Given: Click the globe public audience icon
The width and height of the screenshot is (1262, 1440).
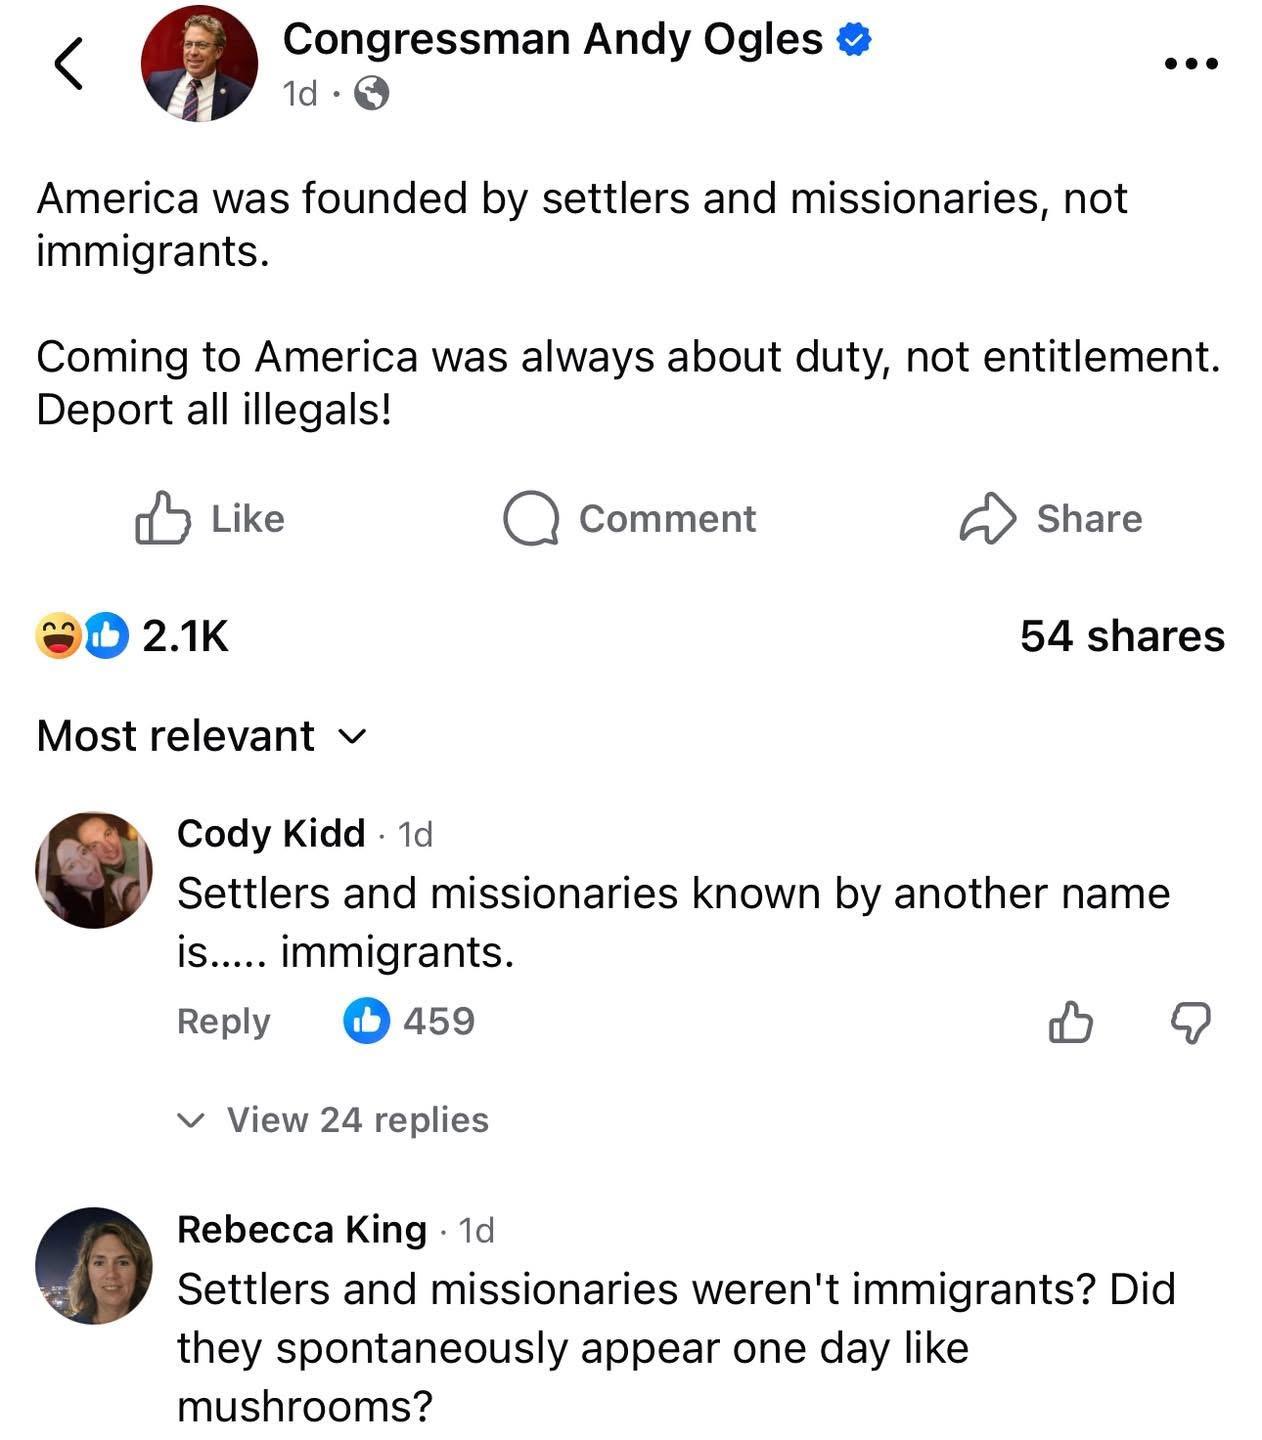Looking at the screenshot, I should [x=372, y=94].
